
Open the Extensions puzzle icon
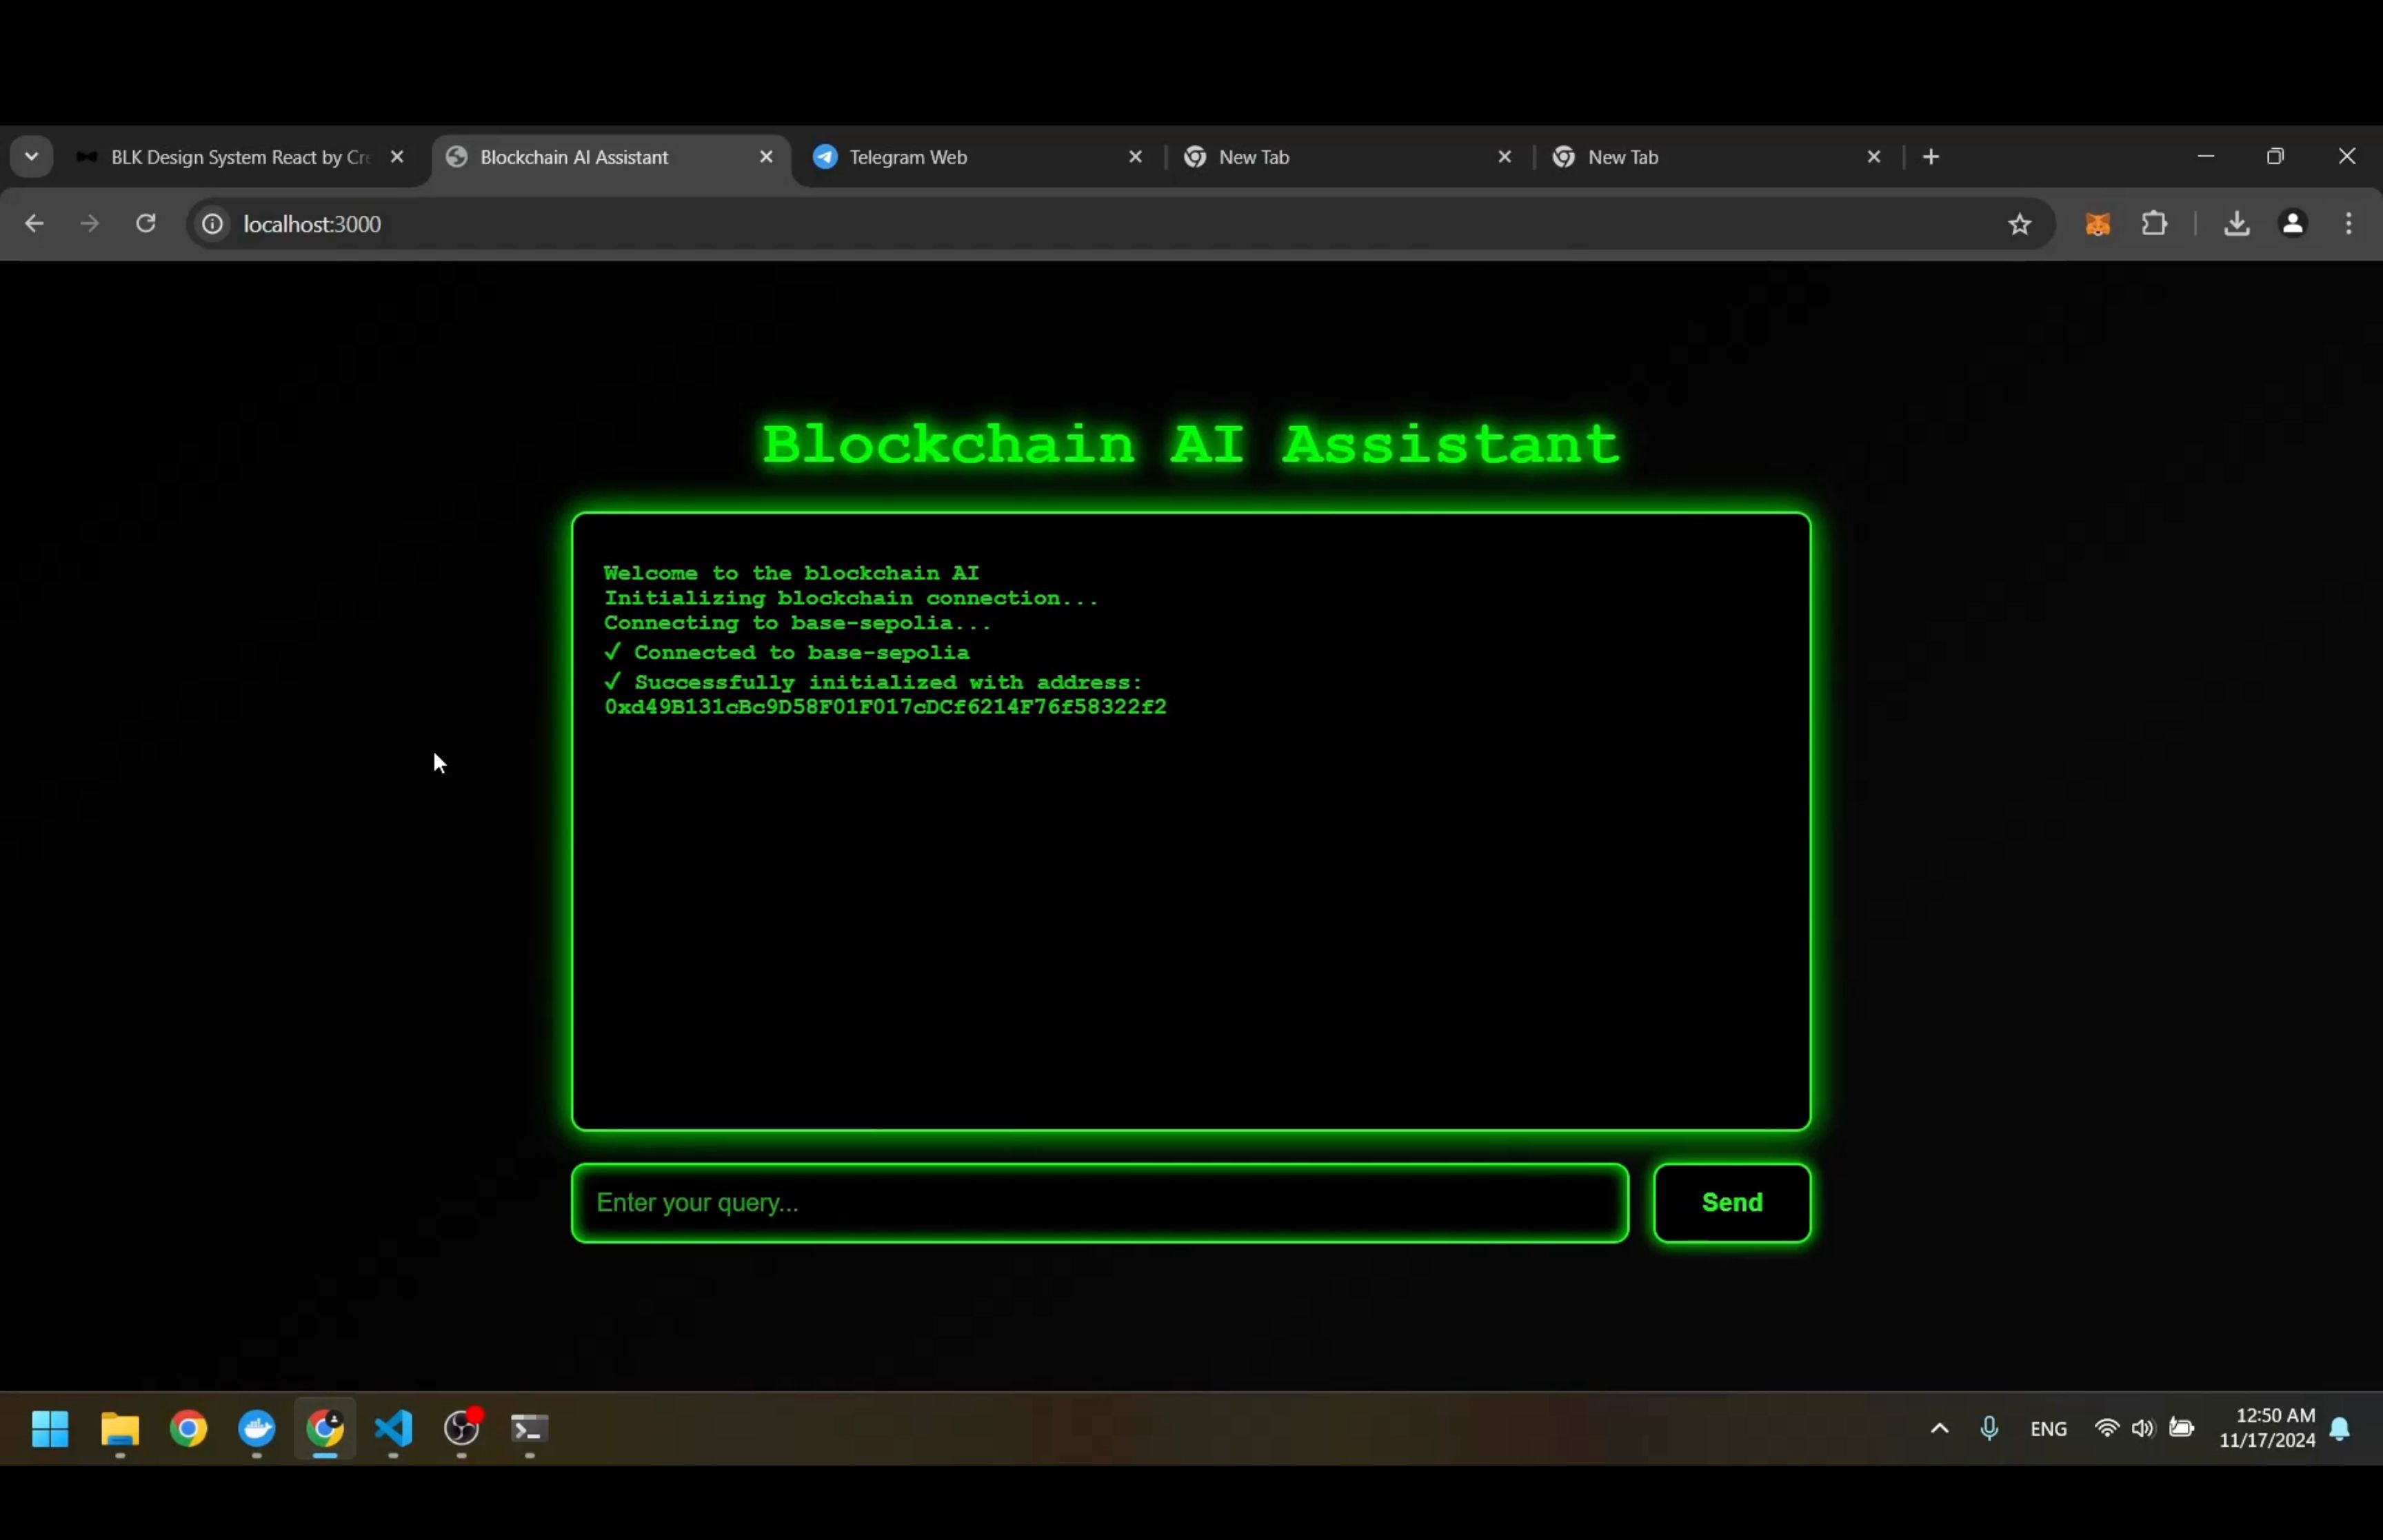pos(2155,223)
